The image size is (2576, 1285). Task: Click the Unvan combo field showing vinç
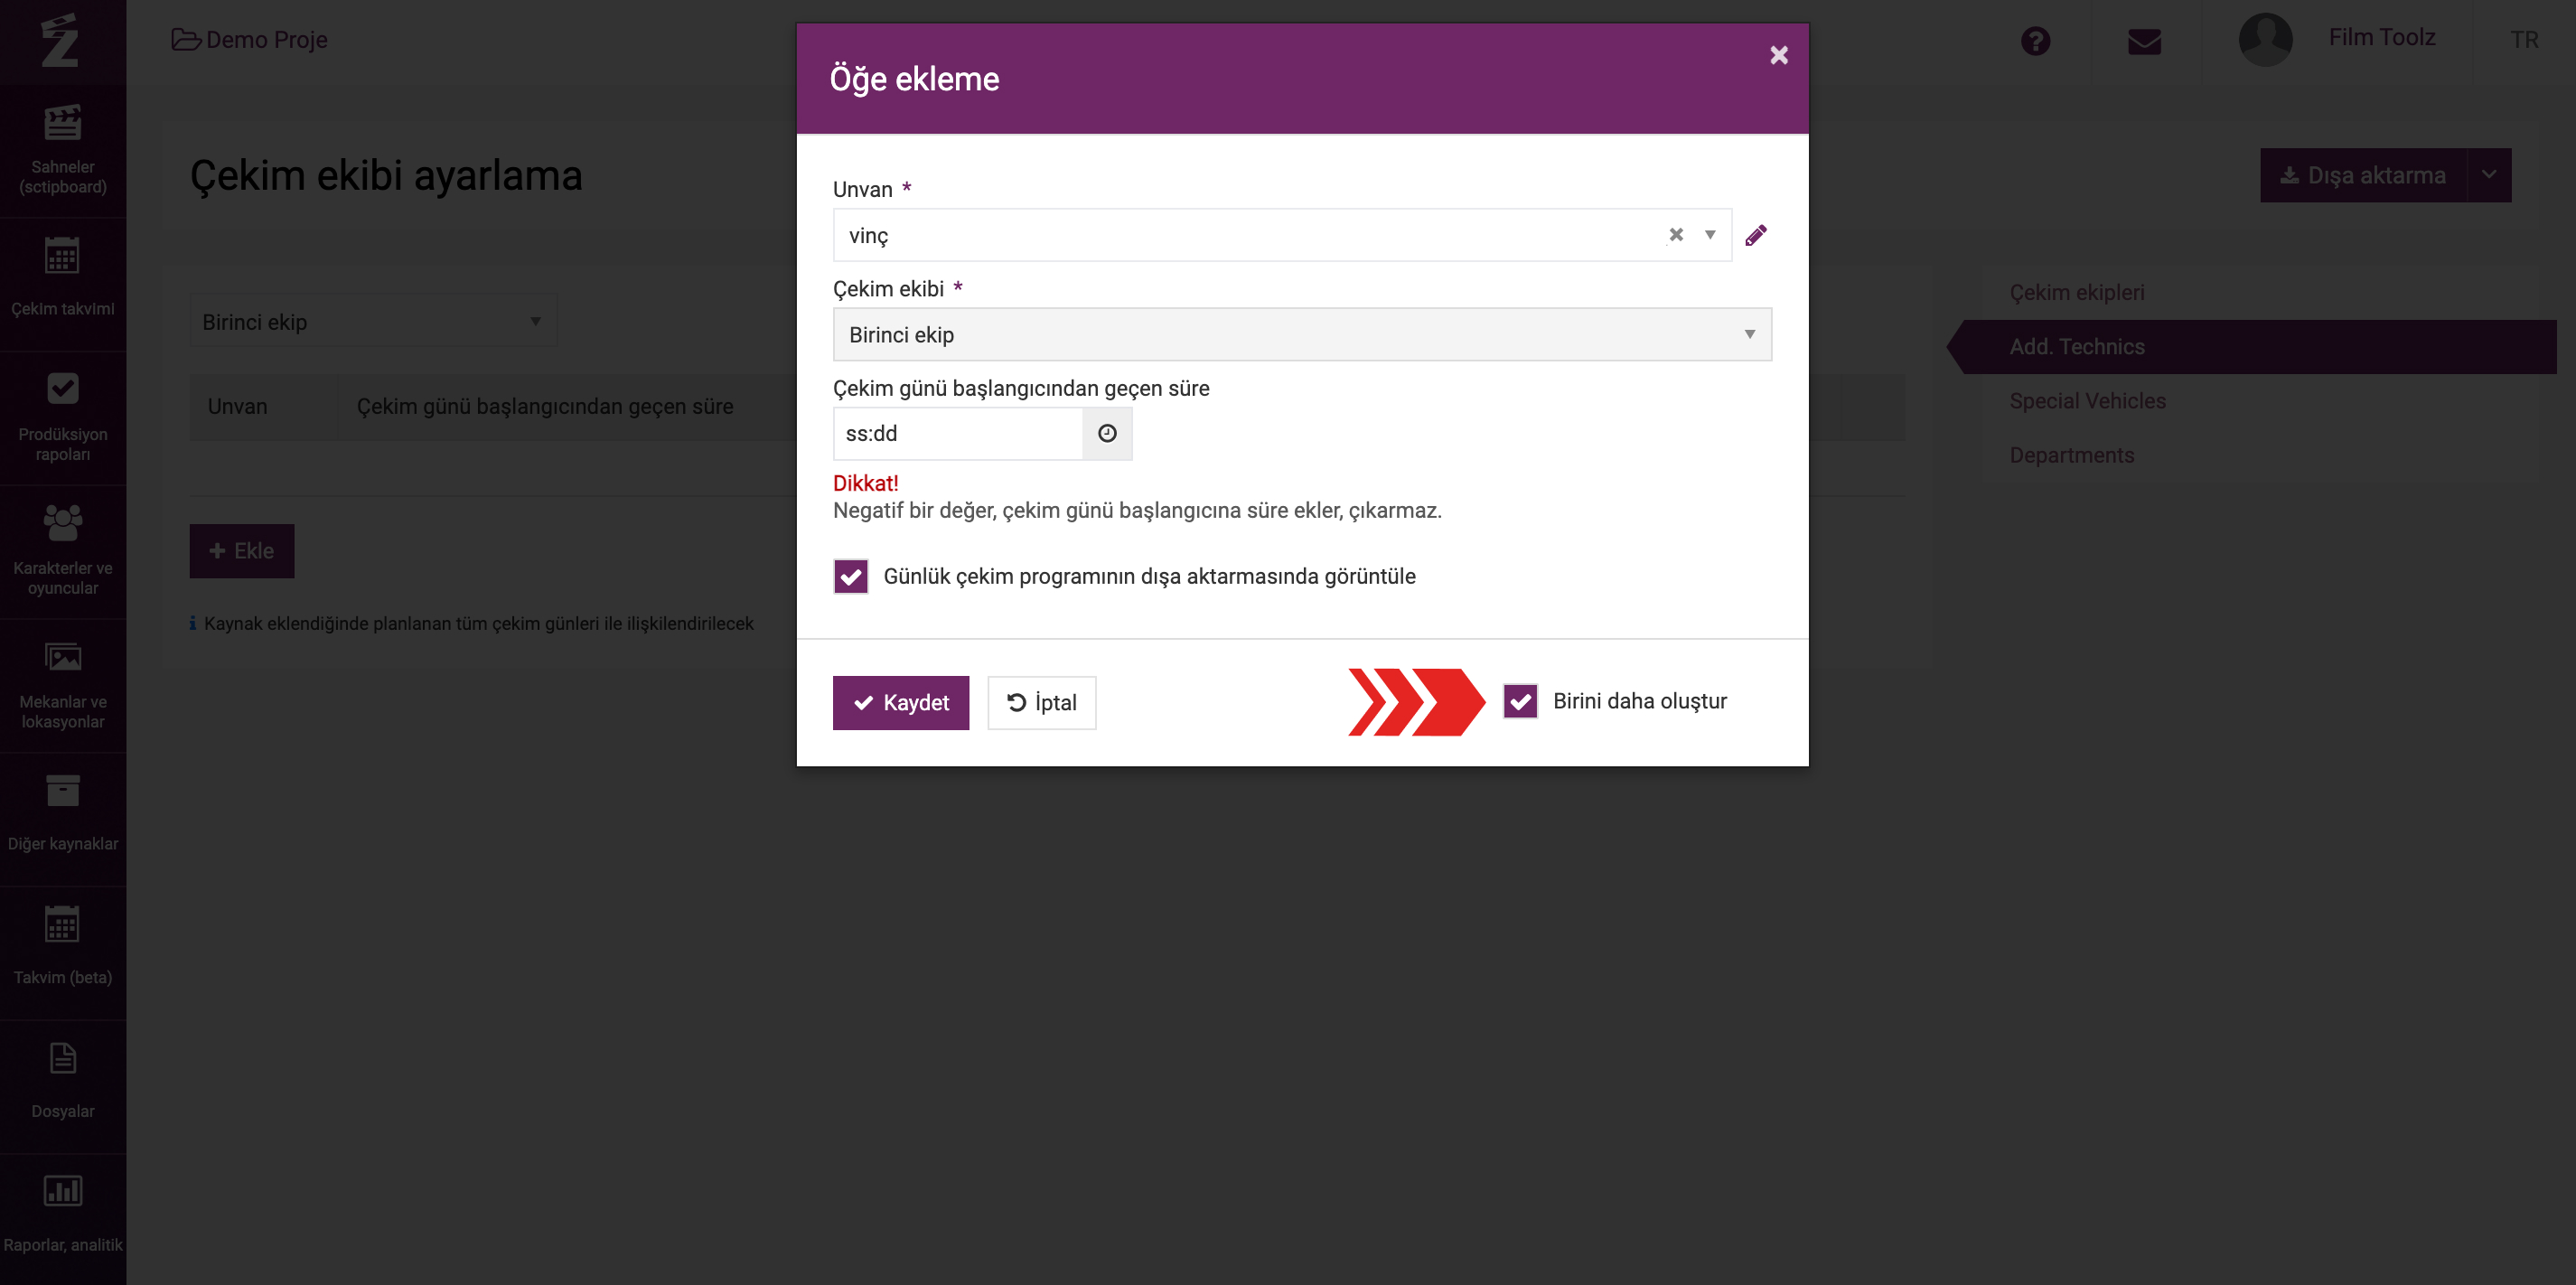1282,235
